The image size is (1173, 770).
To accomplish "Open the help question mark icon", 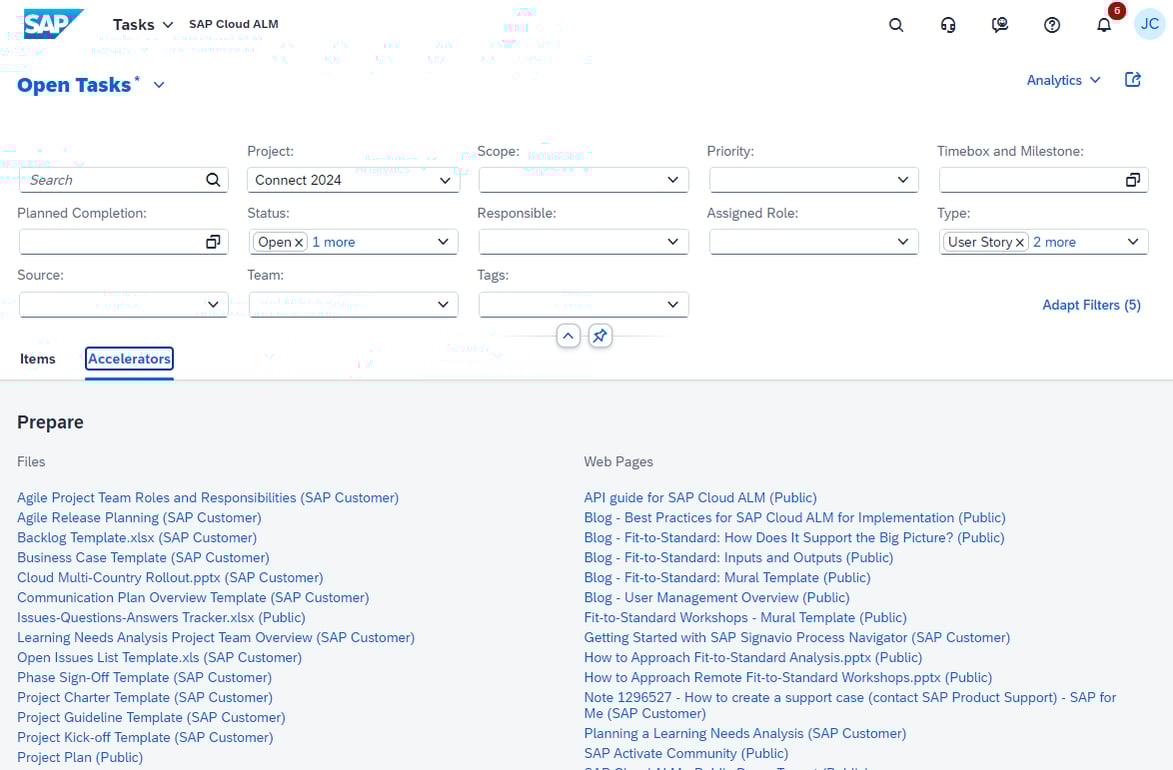I will point(1052,25).
